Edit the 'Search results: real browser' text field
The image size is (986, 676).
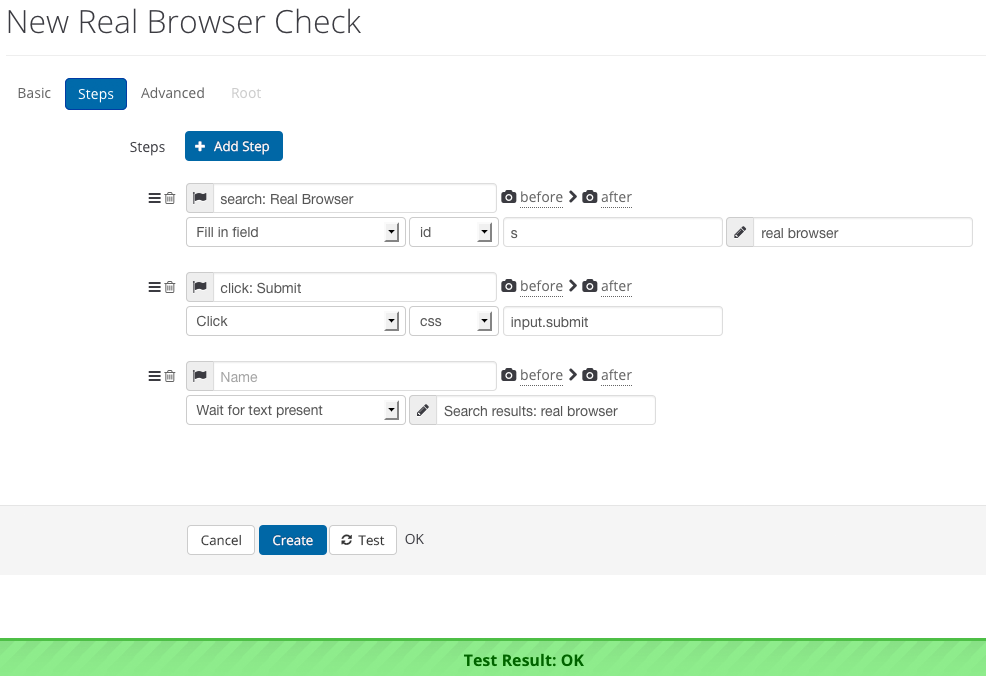pyautogui.click(x=546, y=410)
